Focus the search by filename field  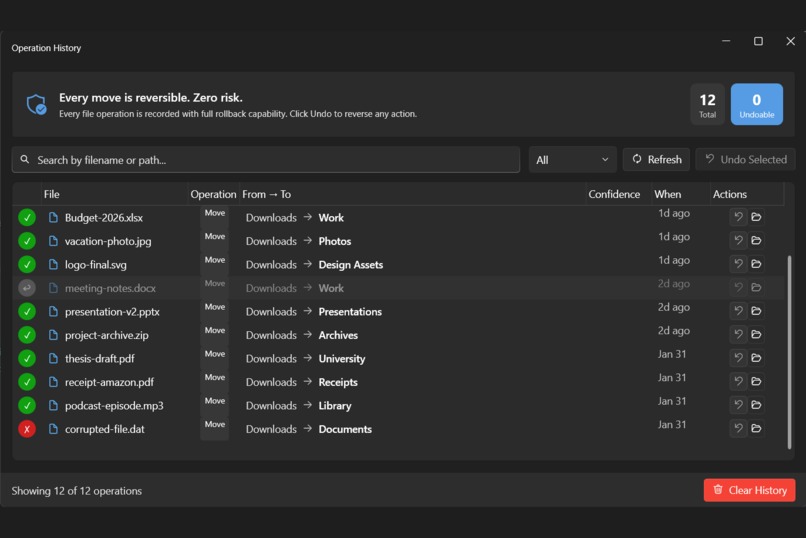[266, 160]
